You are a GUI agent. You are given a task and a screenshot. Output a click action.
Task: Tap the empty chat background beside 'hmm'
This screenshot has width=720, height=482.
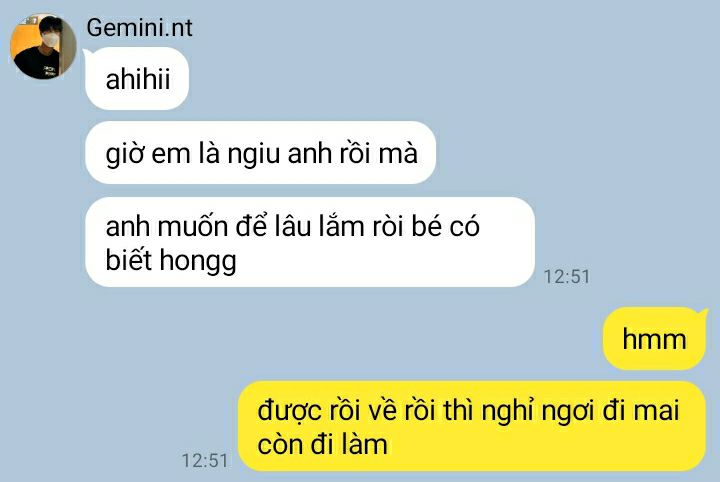[413, 339]
